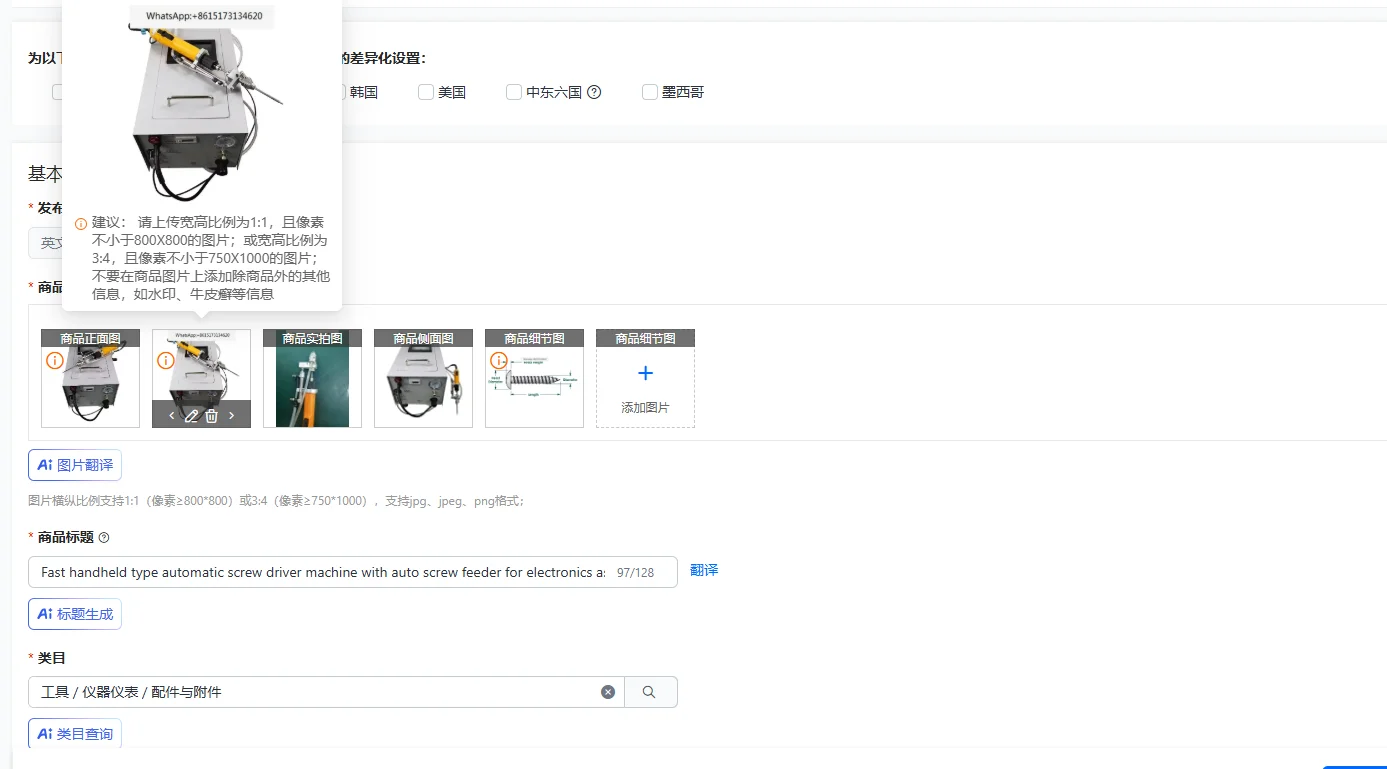Open the help icon next to 中东六国
The height and width of the screenshot is (769, 1387).
(594, 92)
